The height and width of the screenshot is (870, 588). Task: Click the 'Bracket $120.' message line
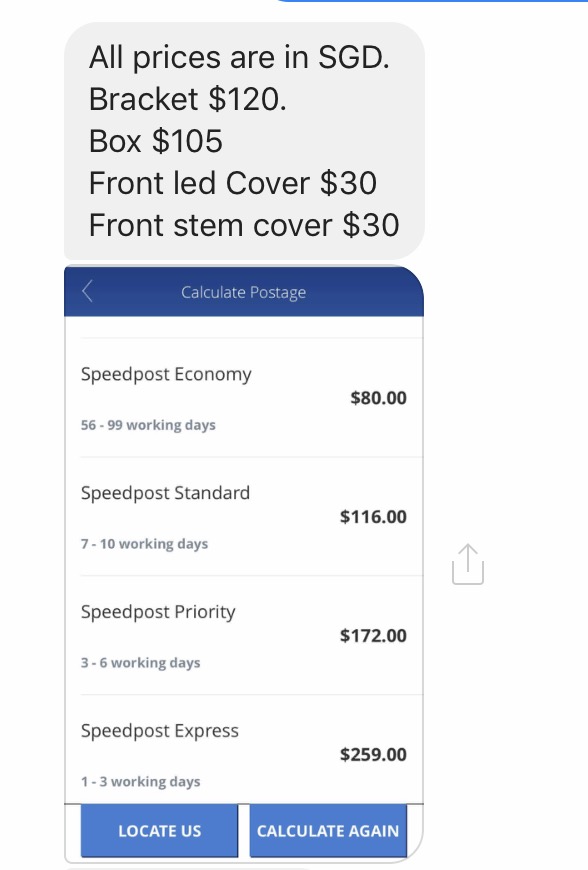click(187, 99)
